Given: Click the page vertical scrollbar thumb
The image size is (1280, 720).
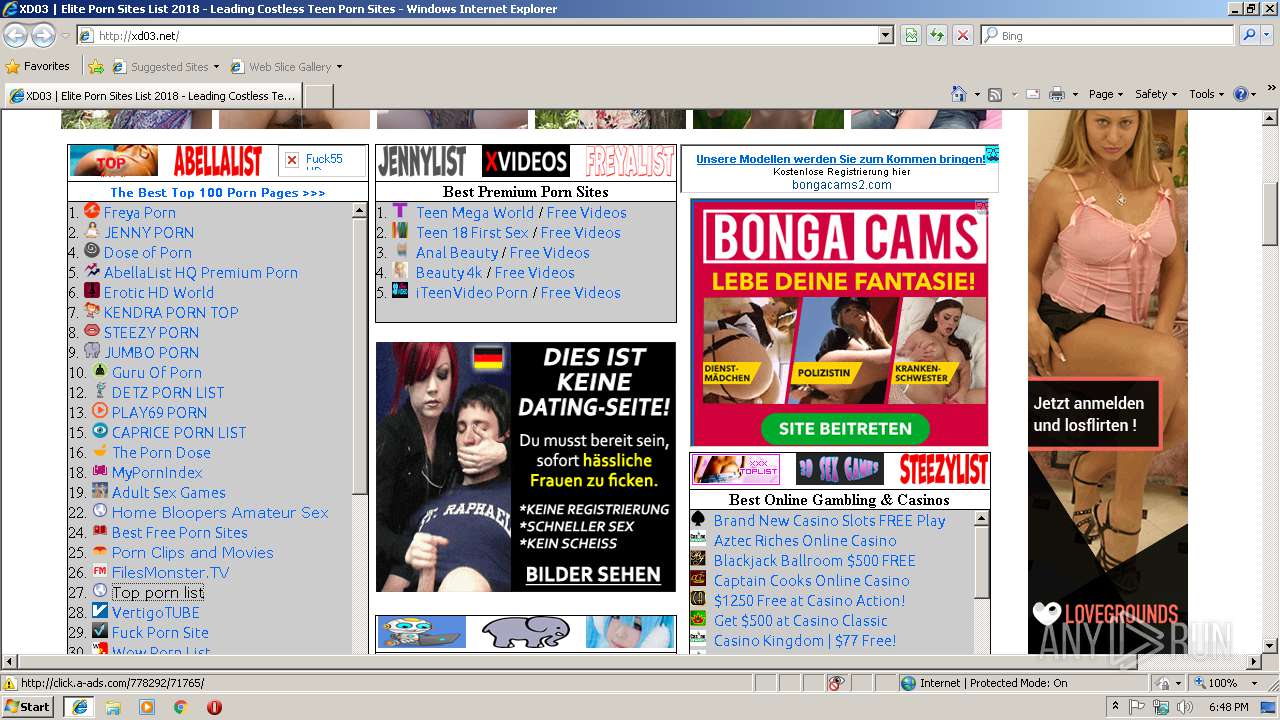Looking at the screenshot, I should click(x=1270, y=214).
